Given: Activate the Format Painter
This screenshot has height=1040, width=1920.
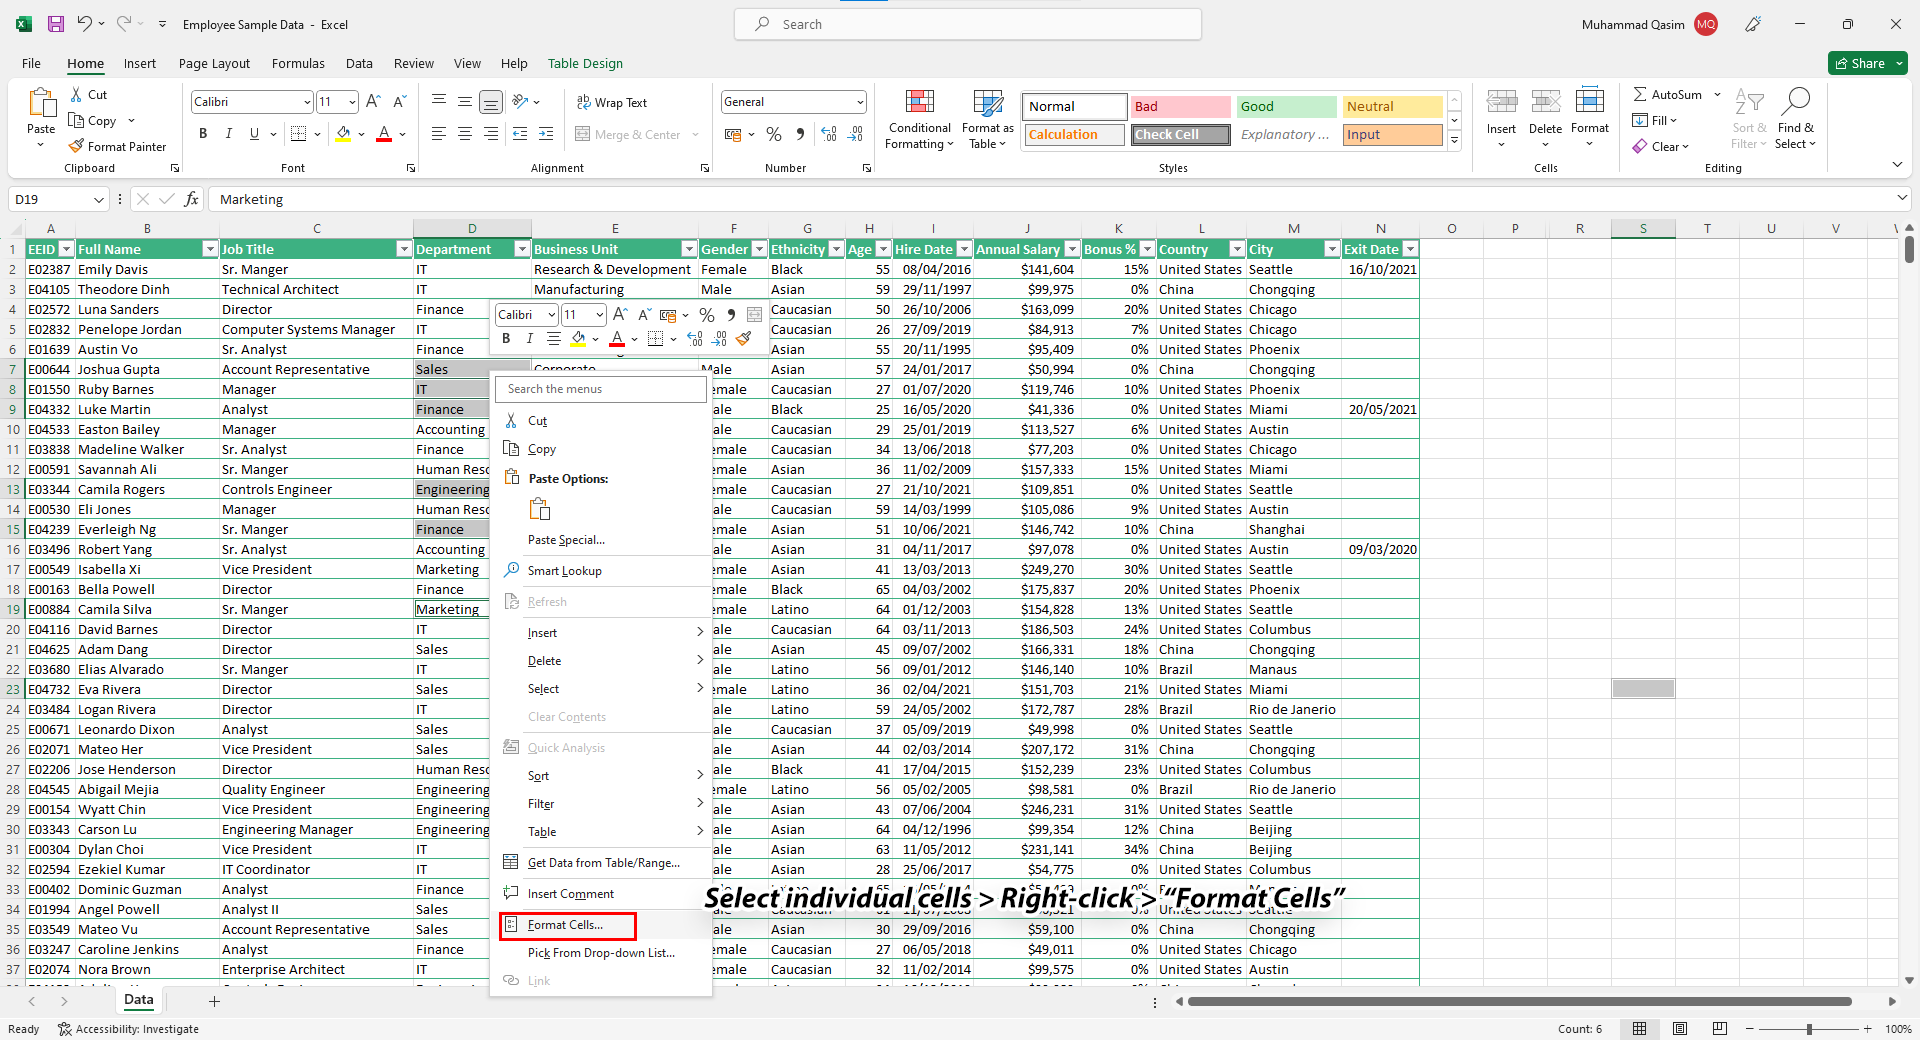Looking at the screenshot, I should point(118,146).
